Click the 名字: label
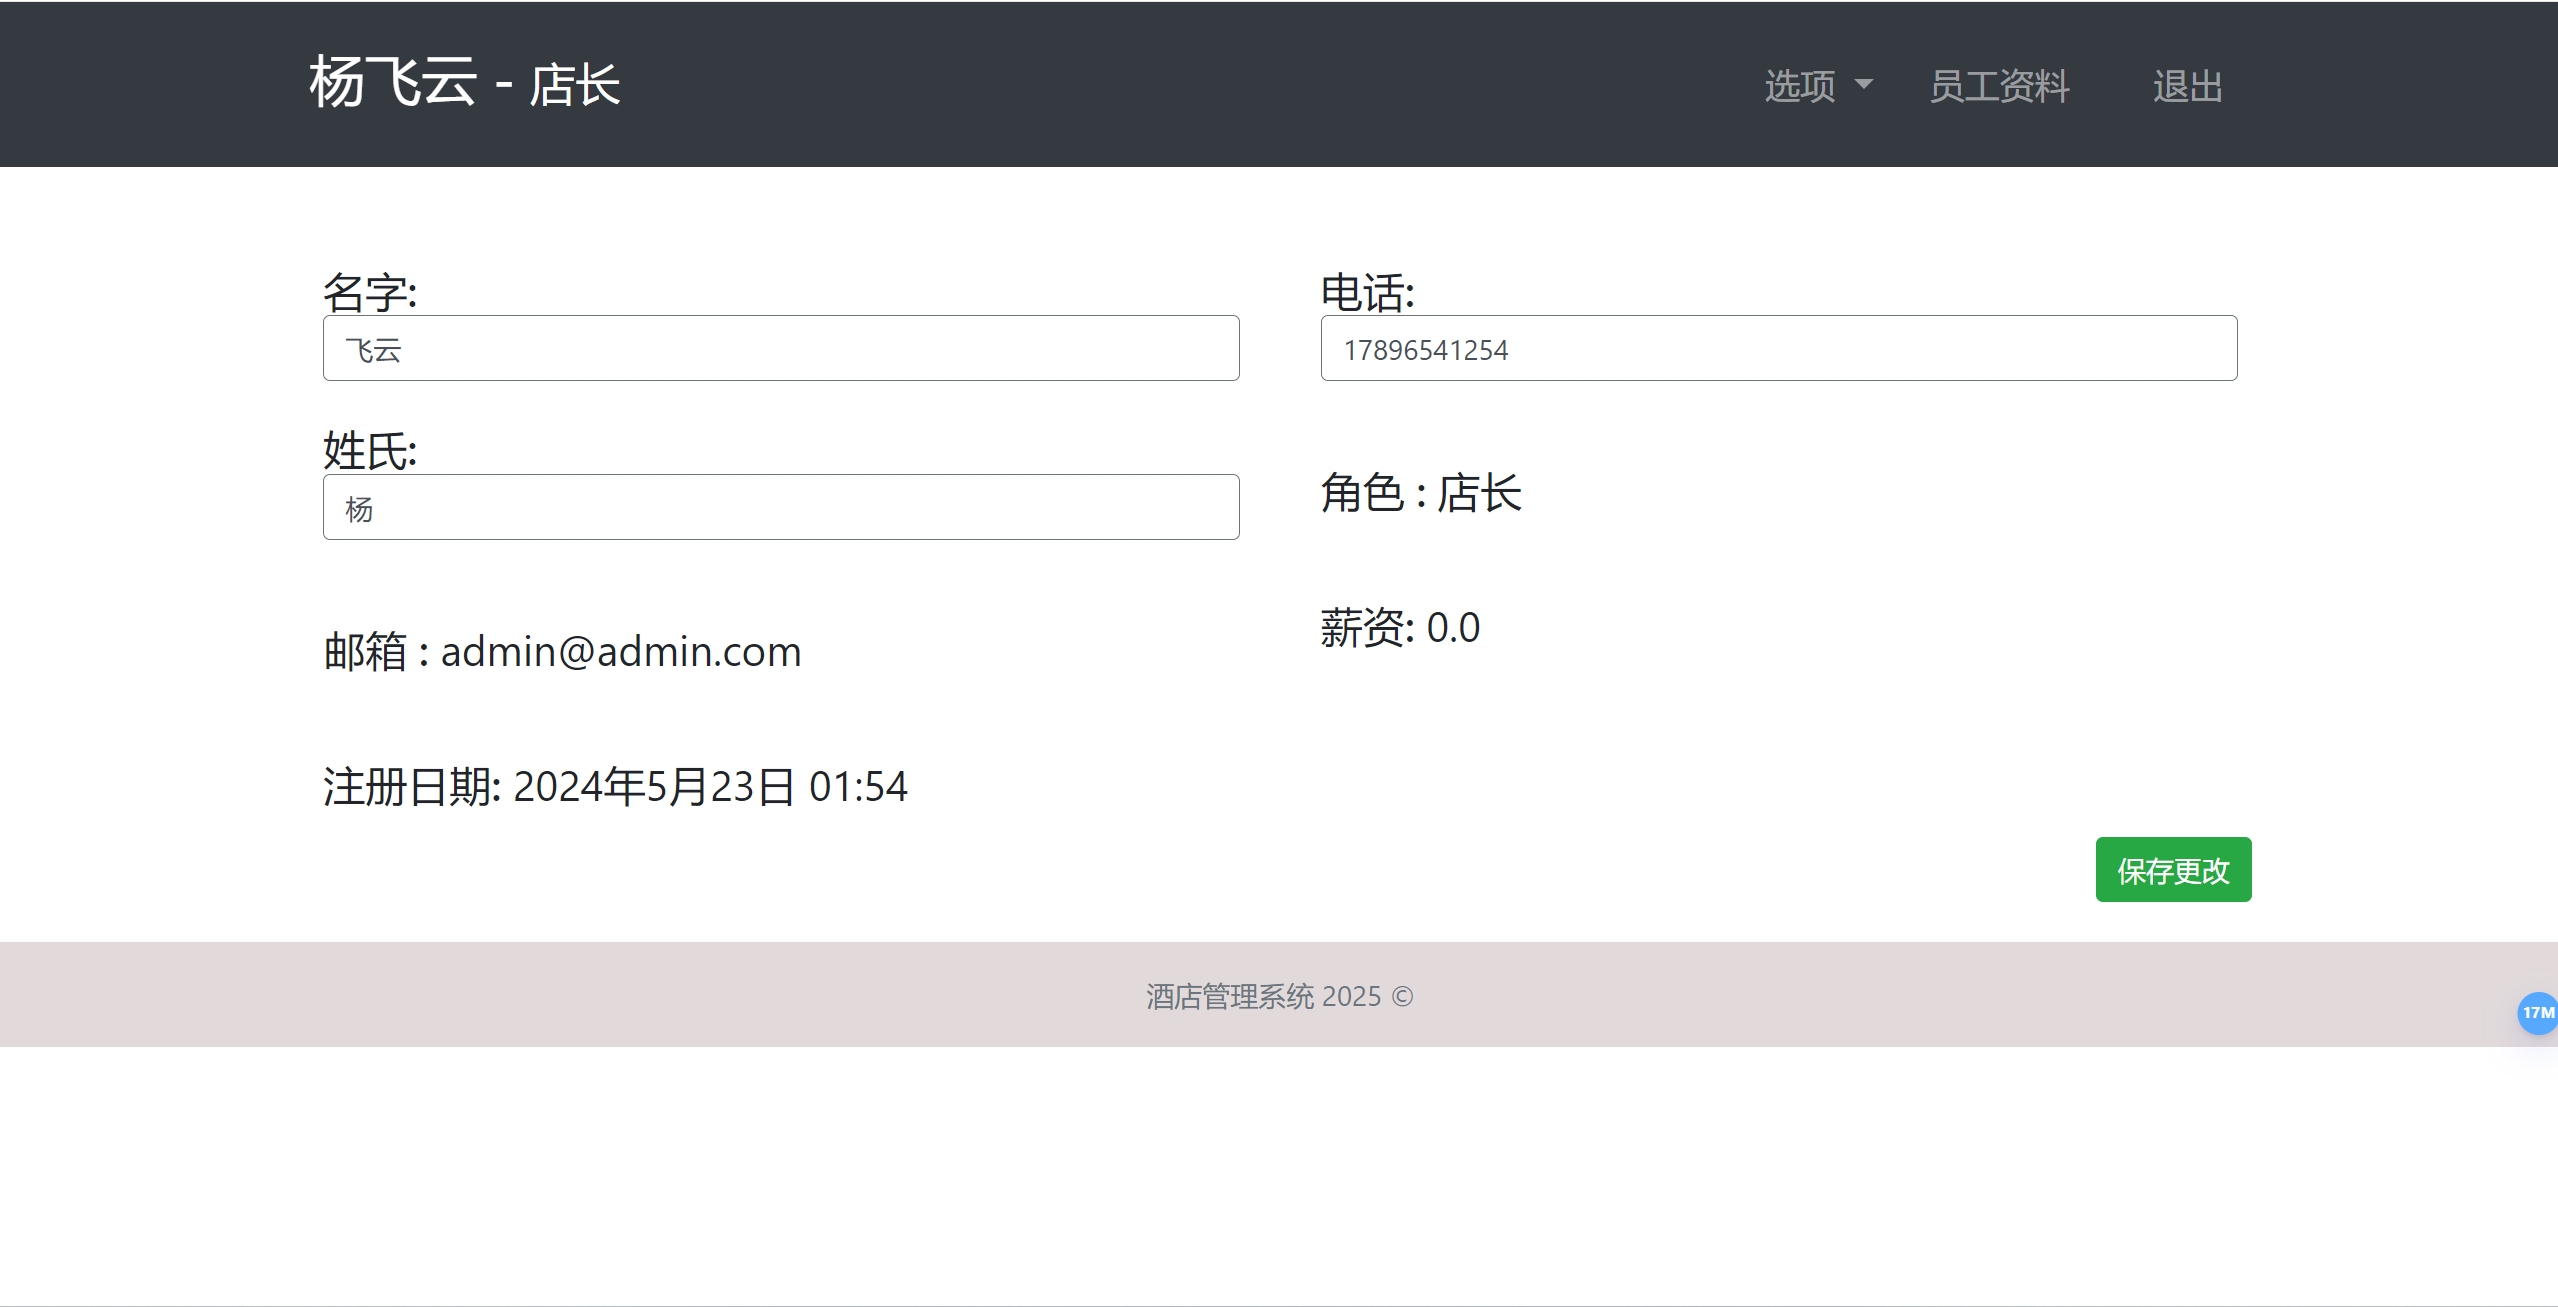Image resolution: width=2558 pixels, height=1307 pixels. (370, 293)
